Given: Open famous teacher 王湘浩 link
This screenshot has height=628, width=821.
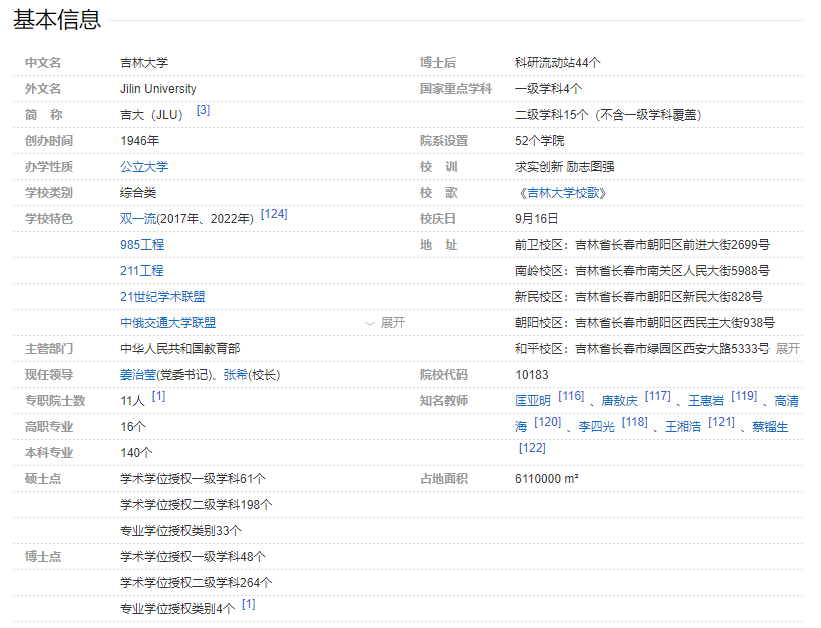Looking at the screenshot, I should [x=683, y=427].
